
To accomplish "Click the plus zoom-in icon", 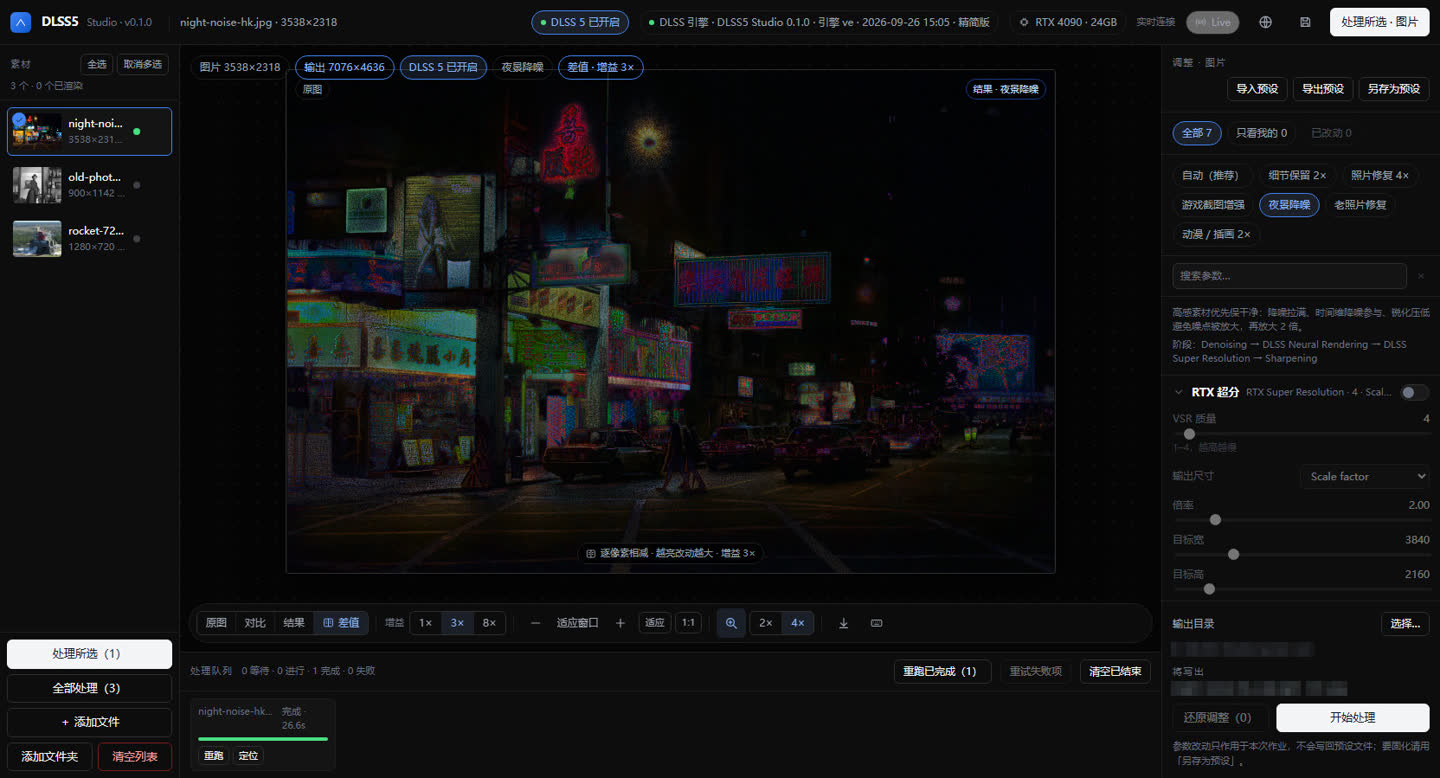I will tap(620, 623).
